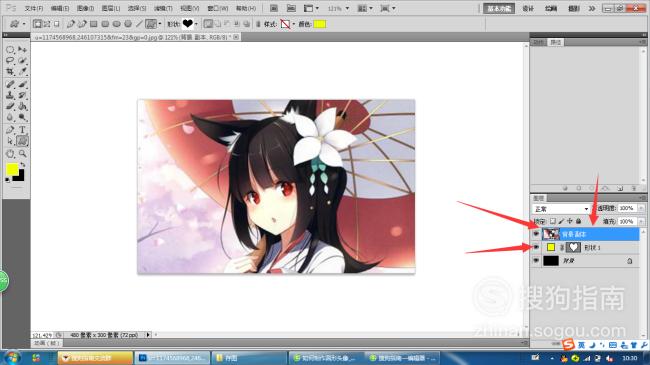Select the Path Selection tool
This screenshot has width=650, height=365.
(x=10, y=141)
